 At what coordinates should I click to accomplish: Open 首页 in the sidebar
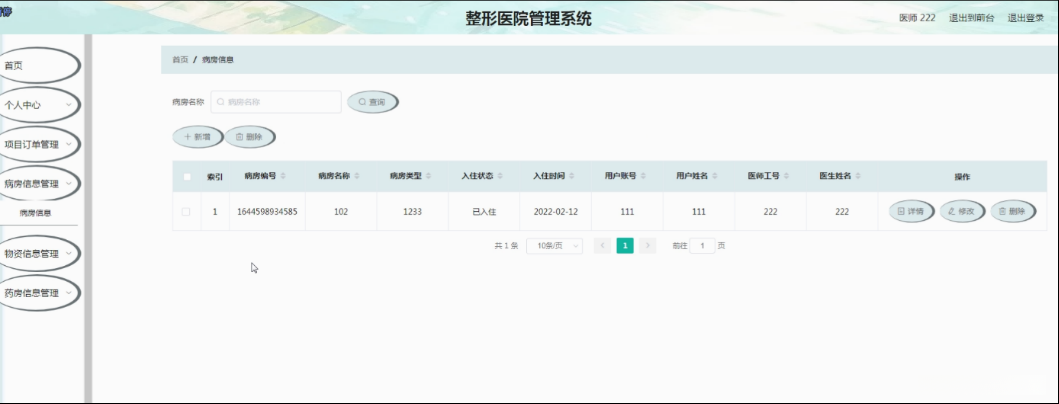[38, 66]
